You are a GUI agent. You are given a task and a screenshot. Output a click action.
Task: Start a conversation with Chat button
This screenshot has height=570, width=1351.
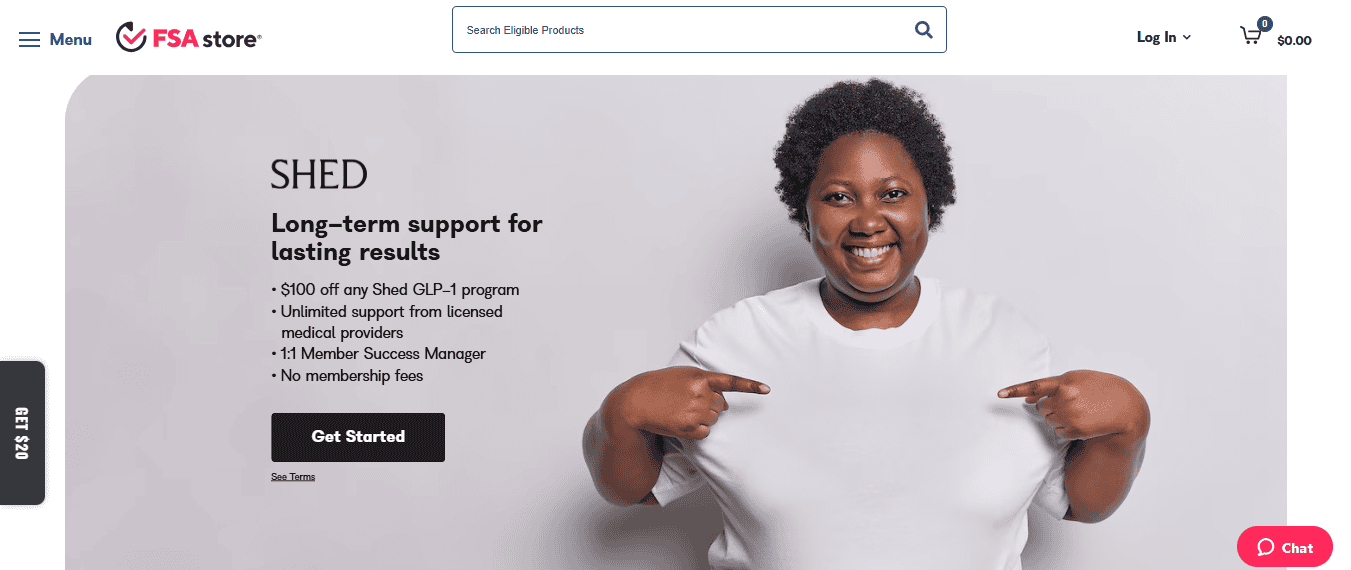[1285, 547]
